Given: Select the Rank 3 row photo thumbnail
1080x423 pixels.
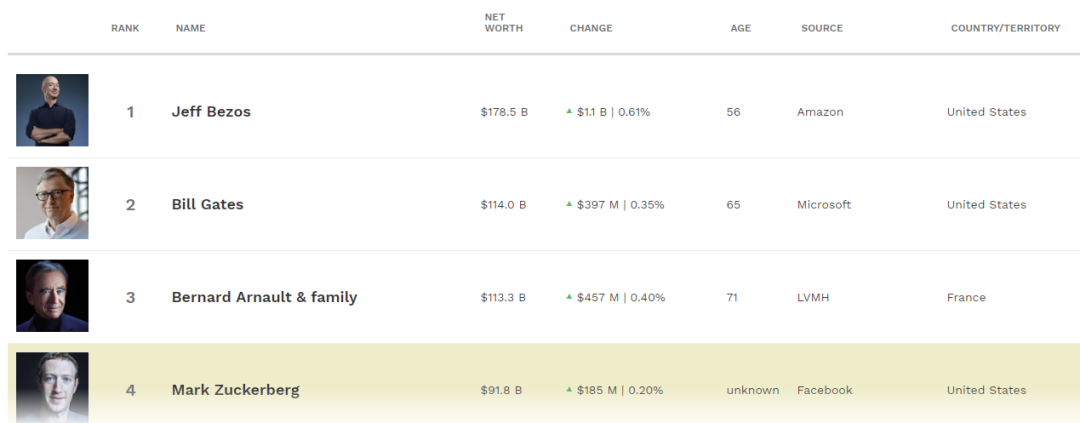Looking at the screenshot, I should tap(52, 296).
